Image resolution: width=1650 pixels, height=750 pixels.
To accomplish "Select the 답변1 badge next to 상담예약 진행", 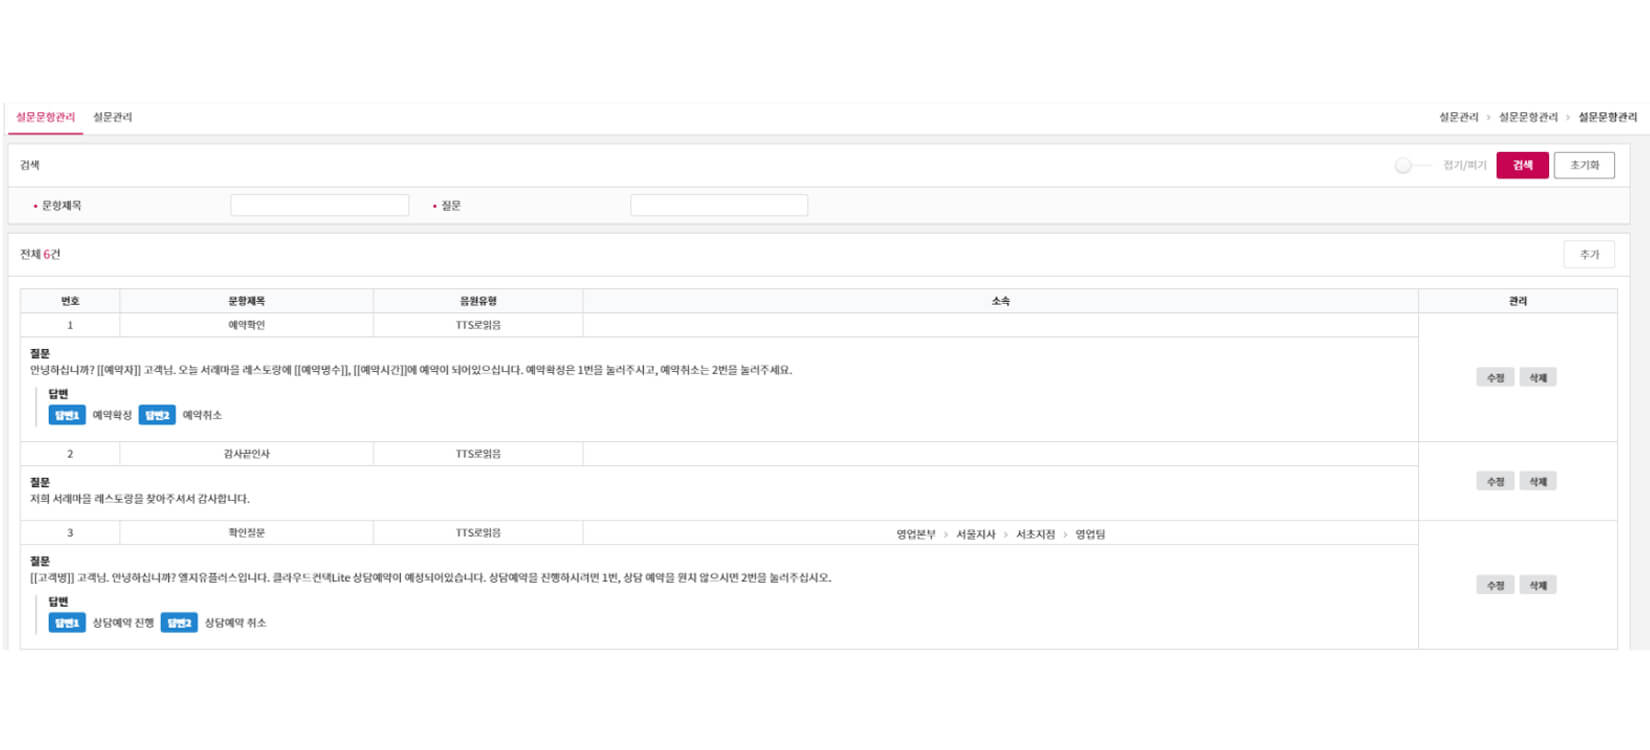I will coord(67,623).
